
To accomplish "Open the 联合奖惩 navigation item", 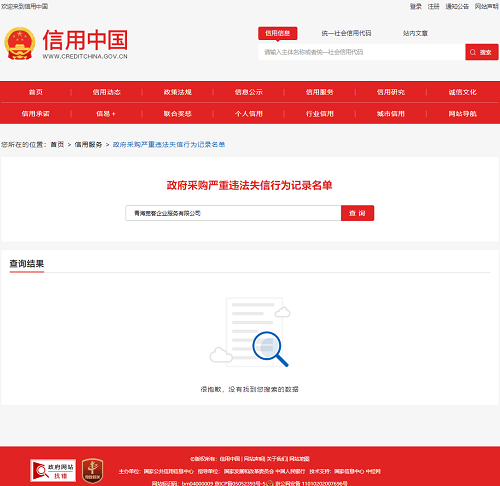I will tap(178, 114).
